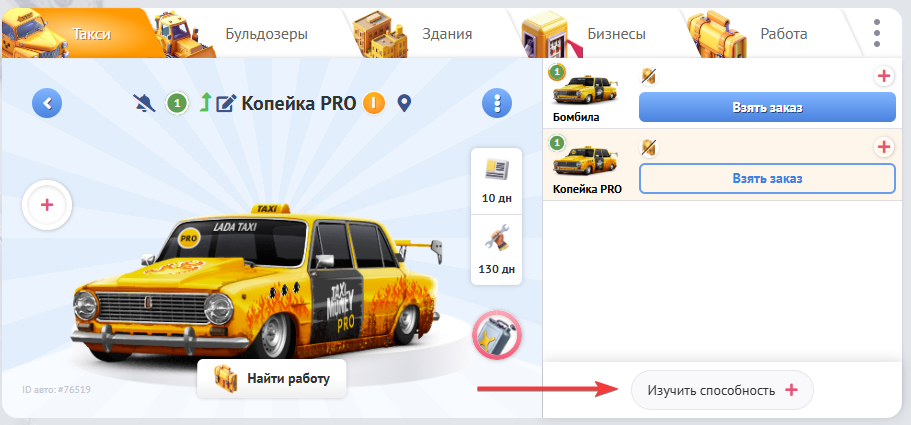This screenshot has height=425, width=911.
Task: Open the license document with 10 дн
Action: (496, 181)
